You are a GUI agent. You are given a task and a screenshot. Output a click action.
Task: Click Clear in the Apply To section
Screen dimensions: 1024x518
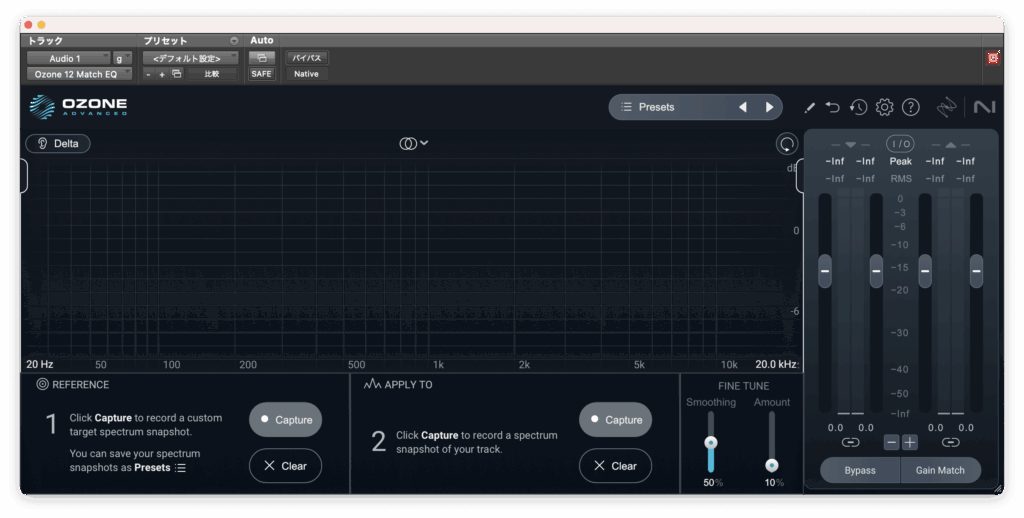pyautogui.click(x=615, y=466)
